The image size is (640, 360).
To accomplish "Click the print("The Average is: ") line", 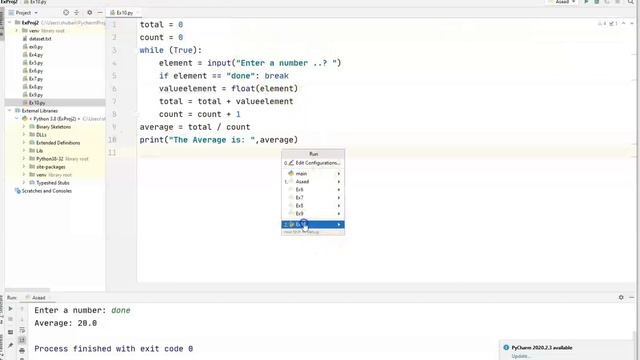I will [x=219, y=140].
